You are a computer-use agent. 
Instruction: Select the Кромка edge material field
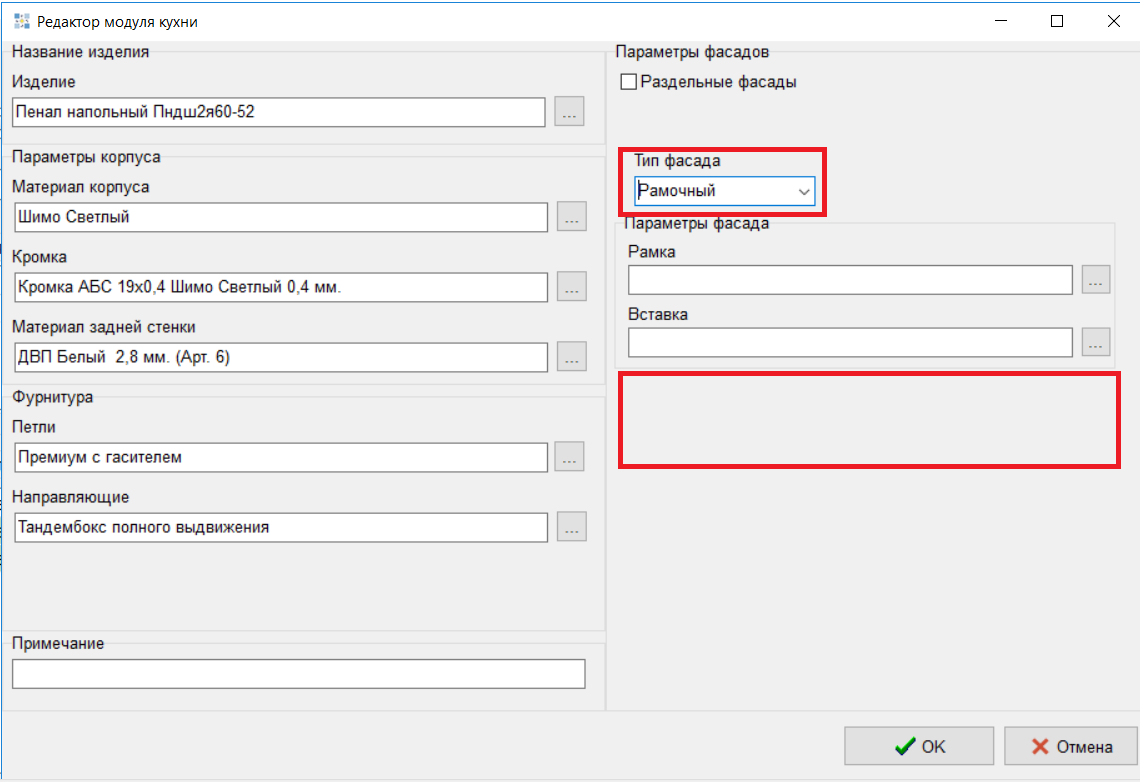pyautogui.click(x=281, y=287)
